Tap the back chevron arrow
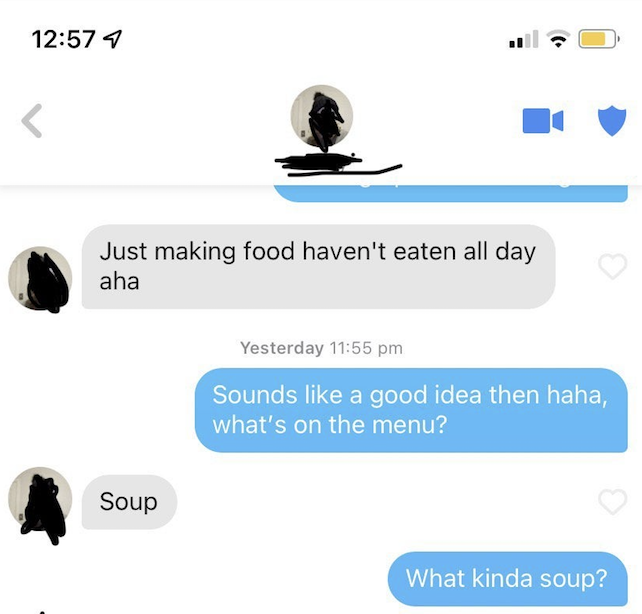 [x=32, y=121]
